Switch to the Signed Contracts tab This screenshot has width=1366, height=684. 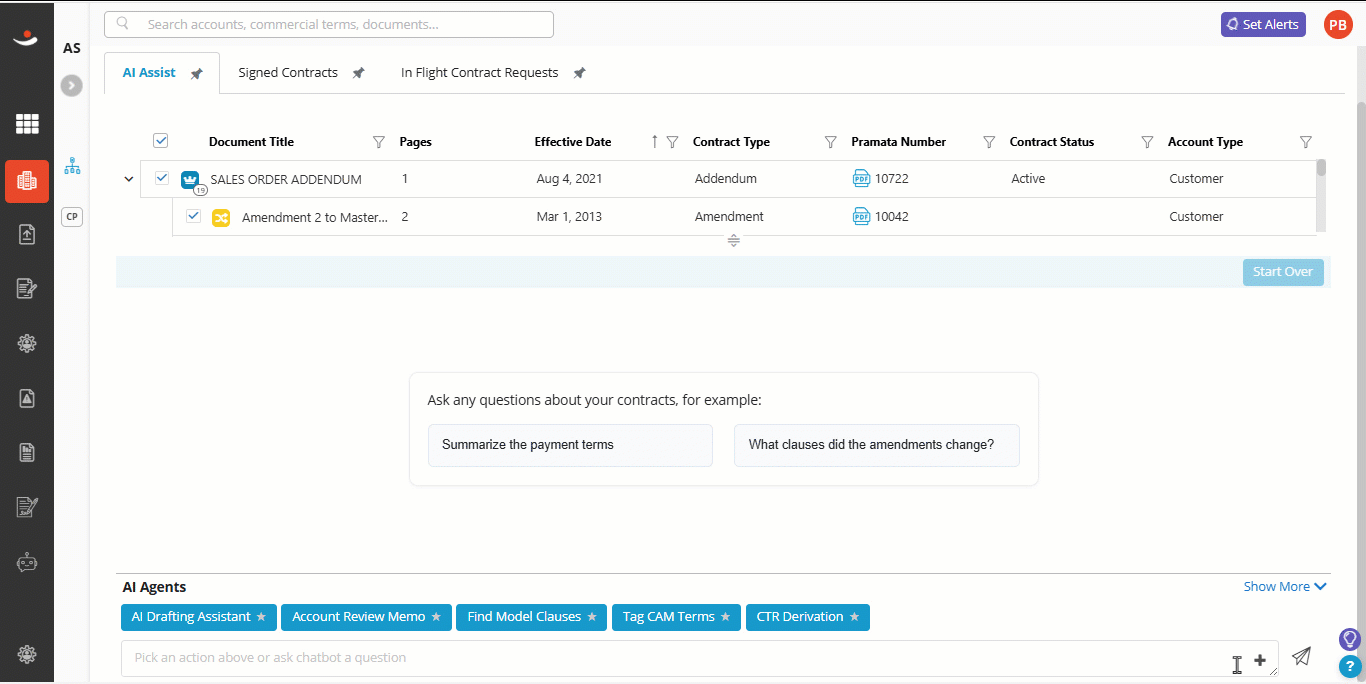pos(288,73)
